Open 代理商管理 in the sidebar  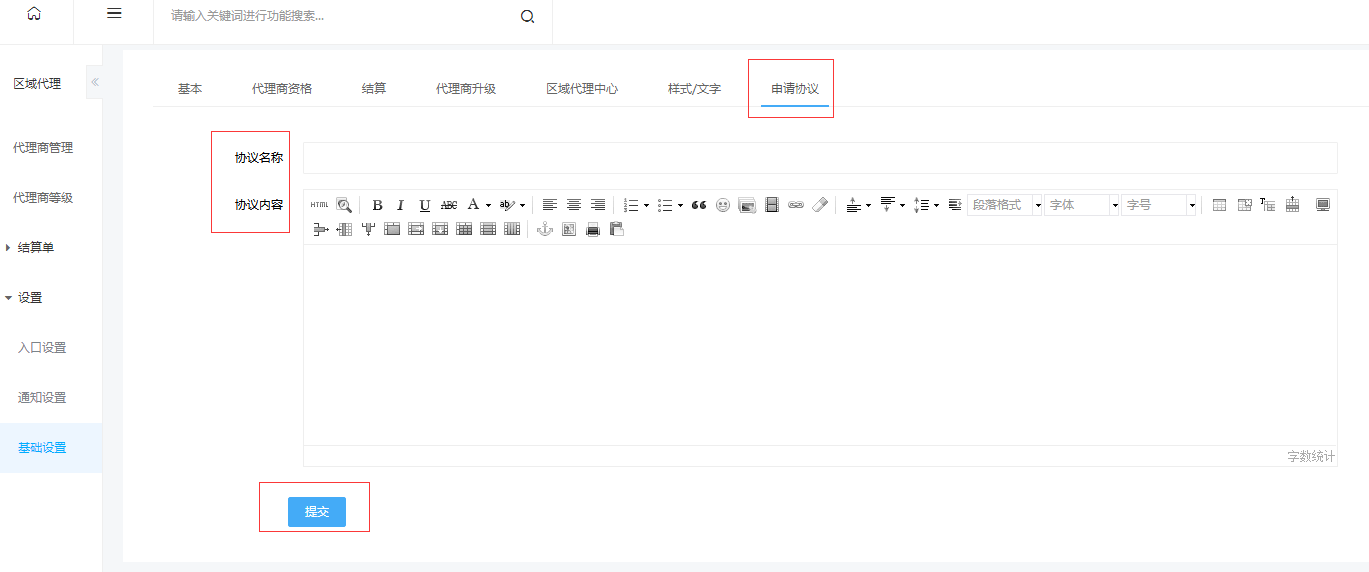coord(43,147)
